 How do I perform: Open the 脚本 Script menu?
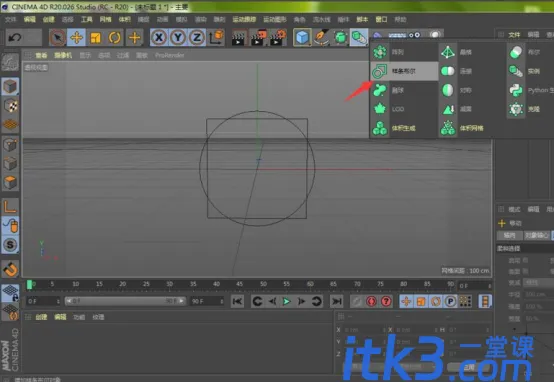(x=362, y=19)
